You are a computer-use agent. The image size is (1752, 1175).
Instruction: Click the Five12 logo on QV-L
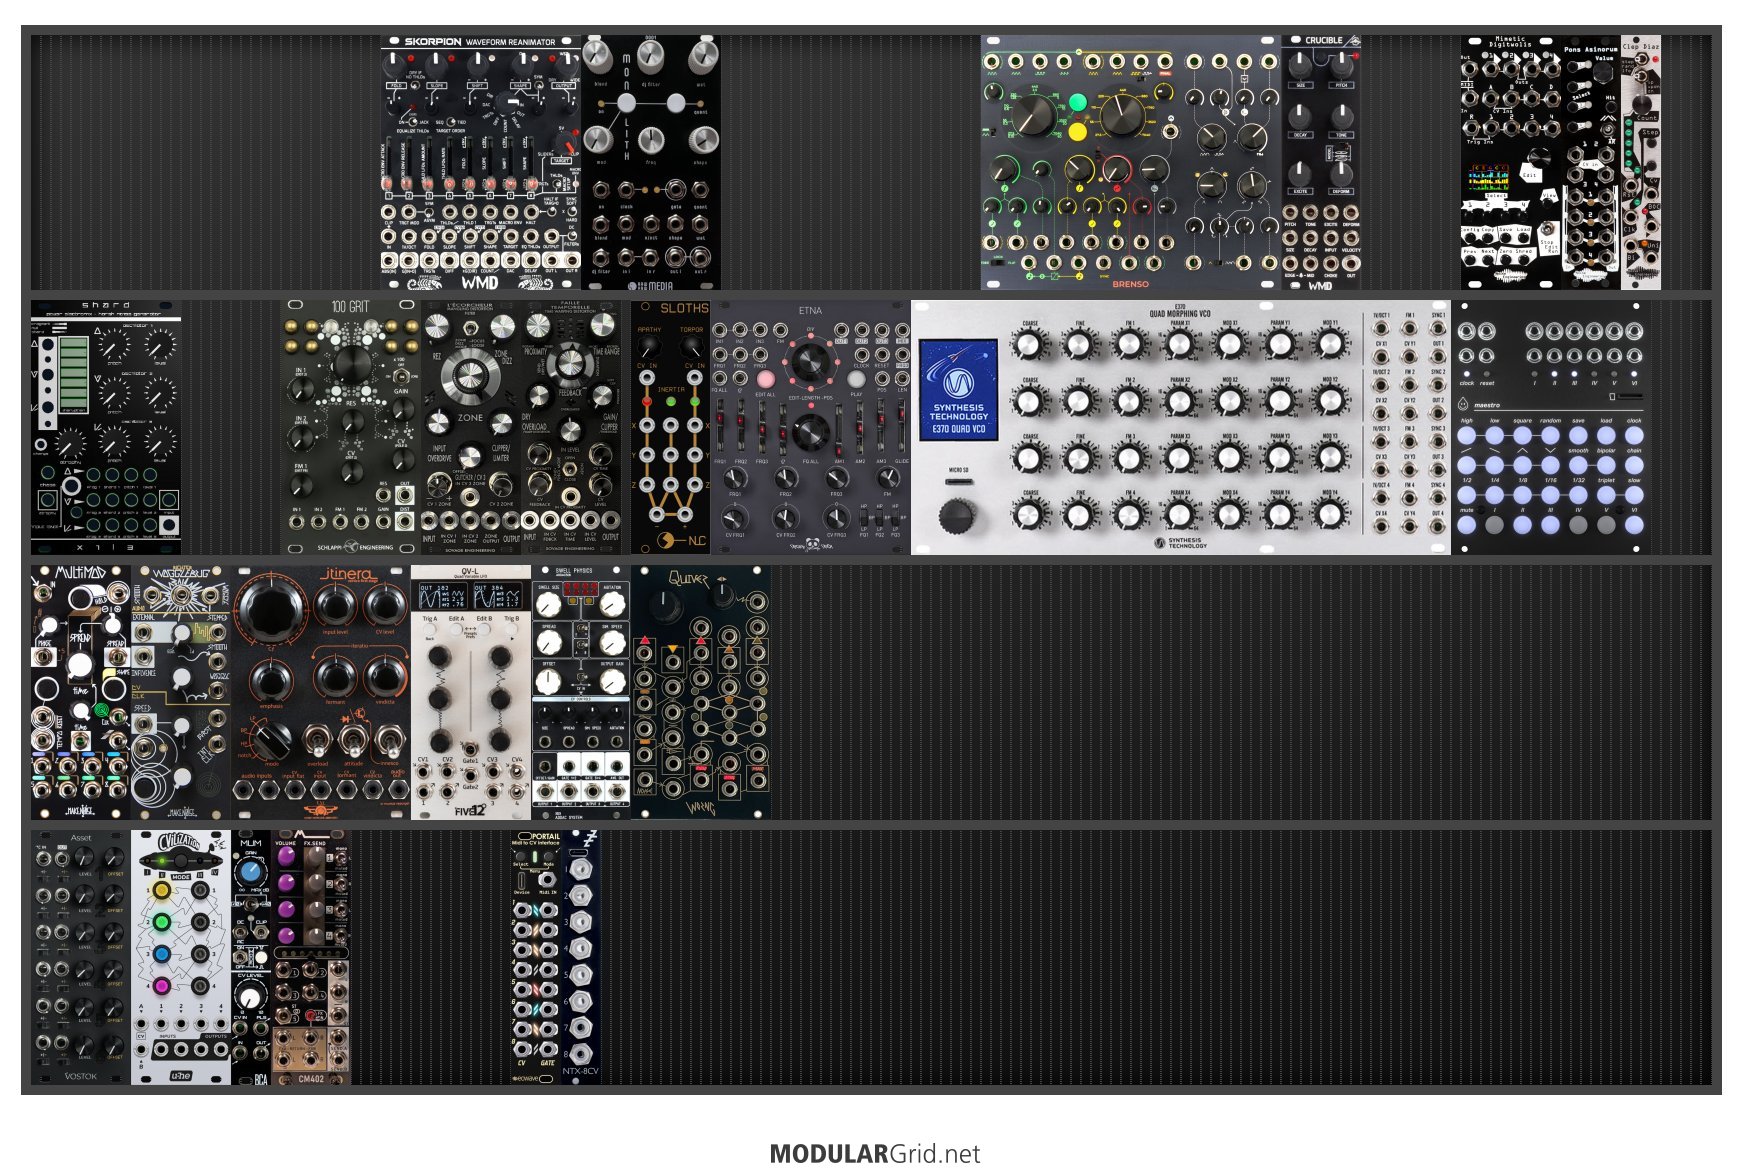tap(470, 809)
